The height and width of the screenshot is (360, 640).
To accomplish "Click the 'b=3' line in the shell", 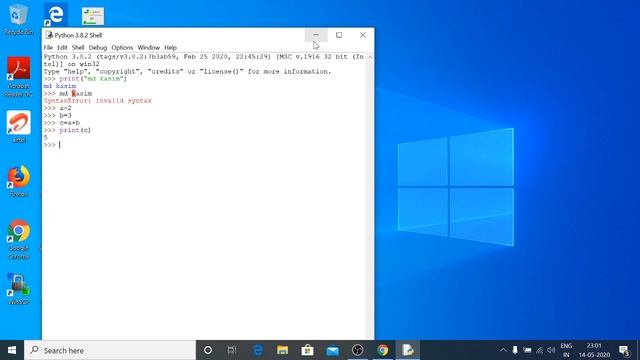I will click(58, 116).
